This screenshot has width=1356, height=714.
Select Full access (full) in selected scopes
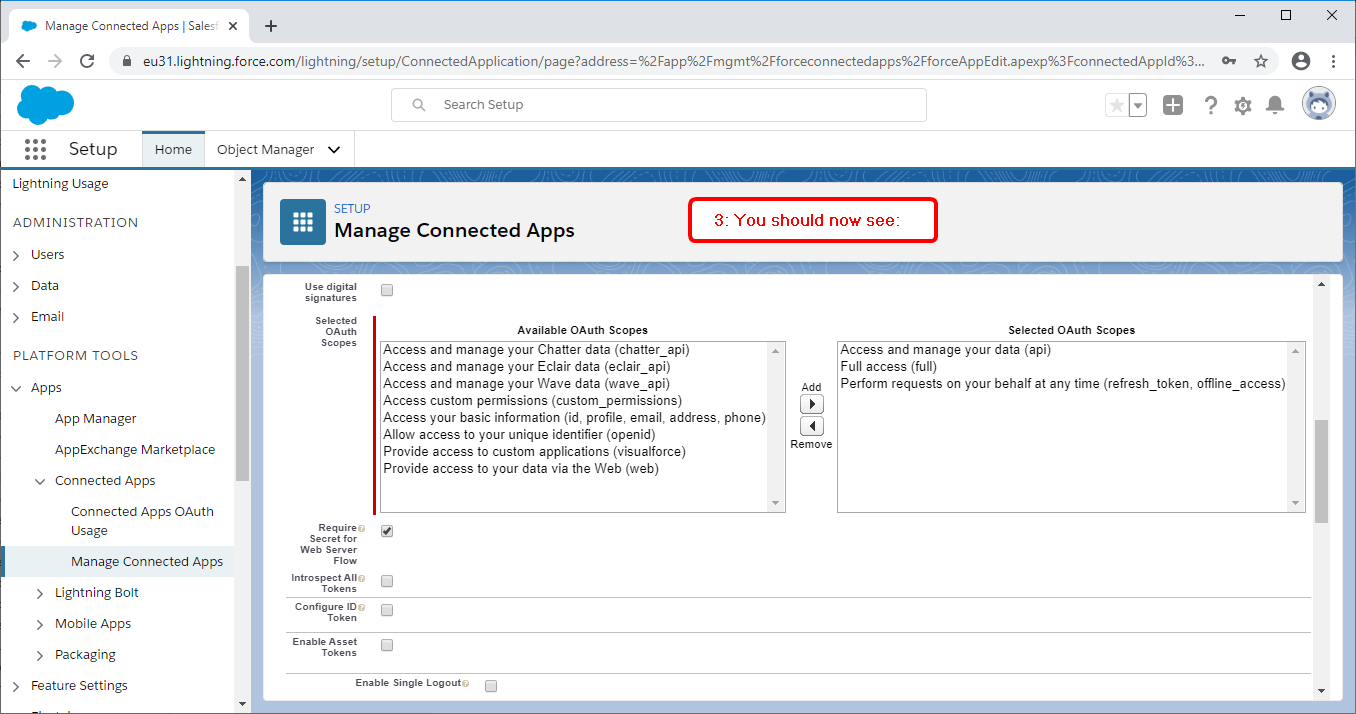pos(889,367)
